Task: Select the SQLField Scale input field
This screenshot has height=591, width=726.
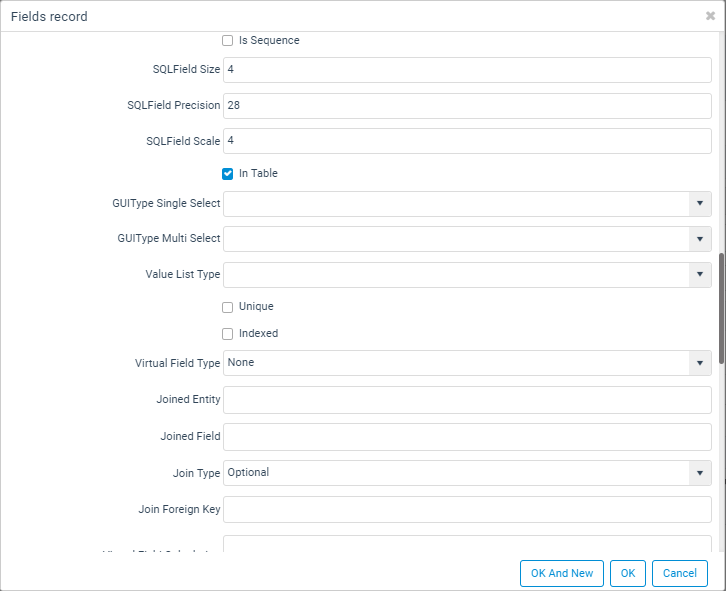Action: pyautogui.click(x=467, y=141)
